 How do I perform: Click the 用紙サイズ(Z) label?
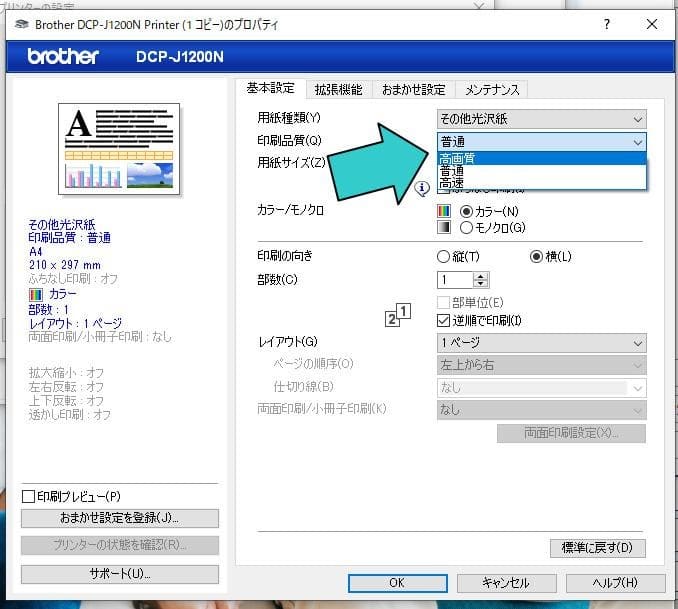click(291, 163)
